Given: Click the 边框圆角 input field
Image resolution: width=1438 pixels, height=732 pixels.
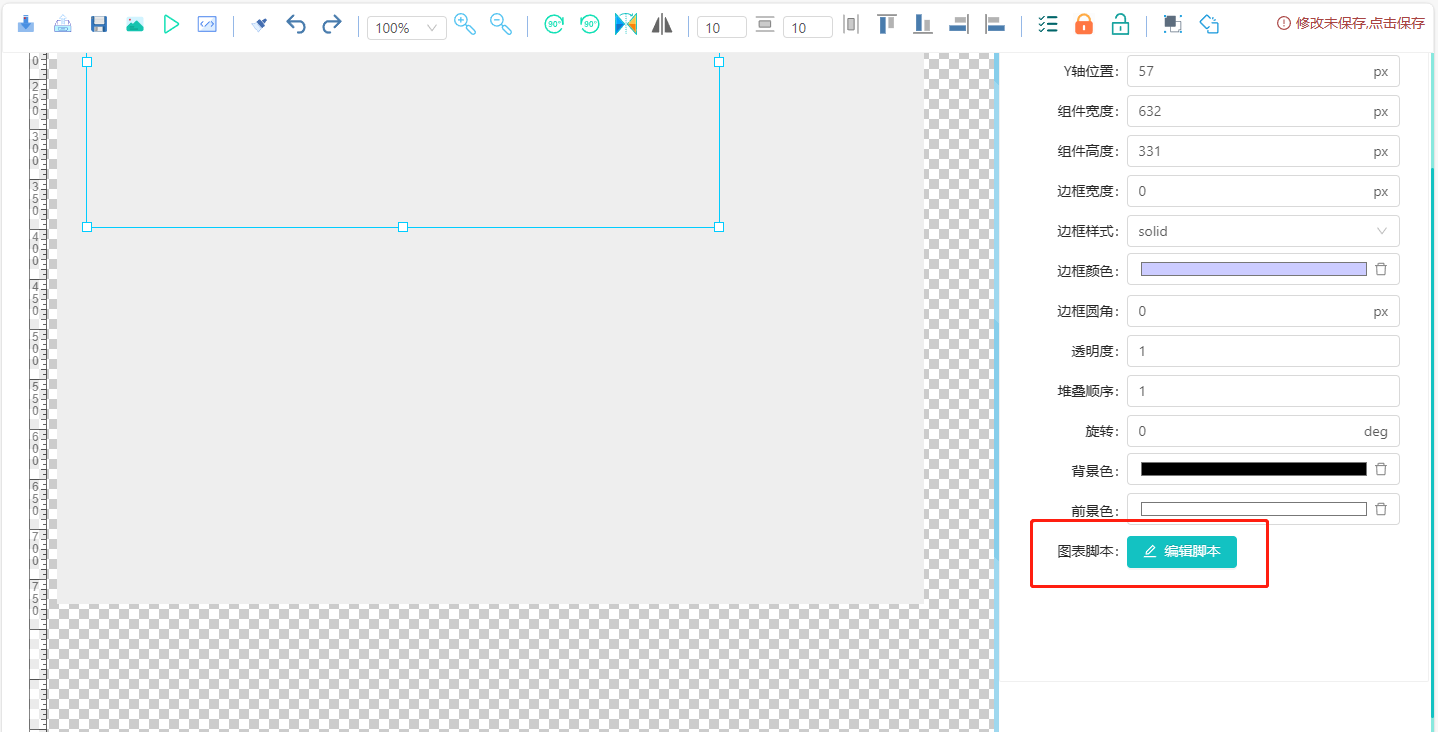Looking at the screenshot, I should (1263, 311).
